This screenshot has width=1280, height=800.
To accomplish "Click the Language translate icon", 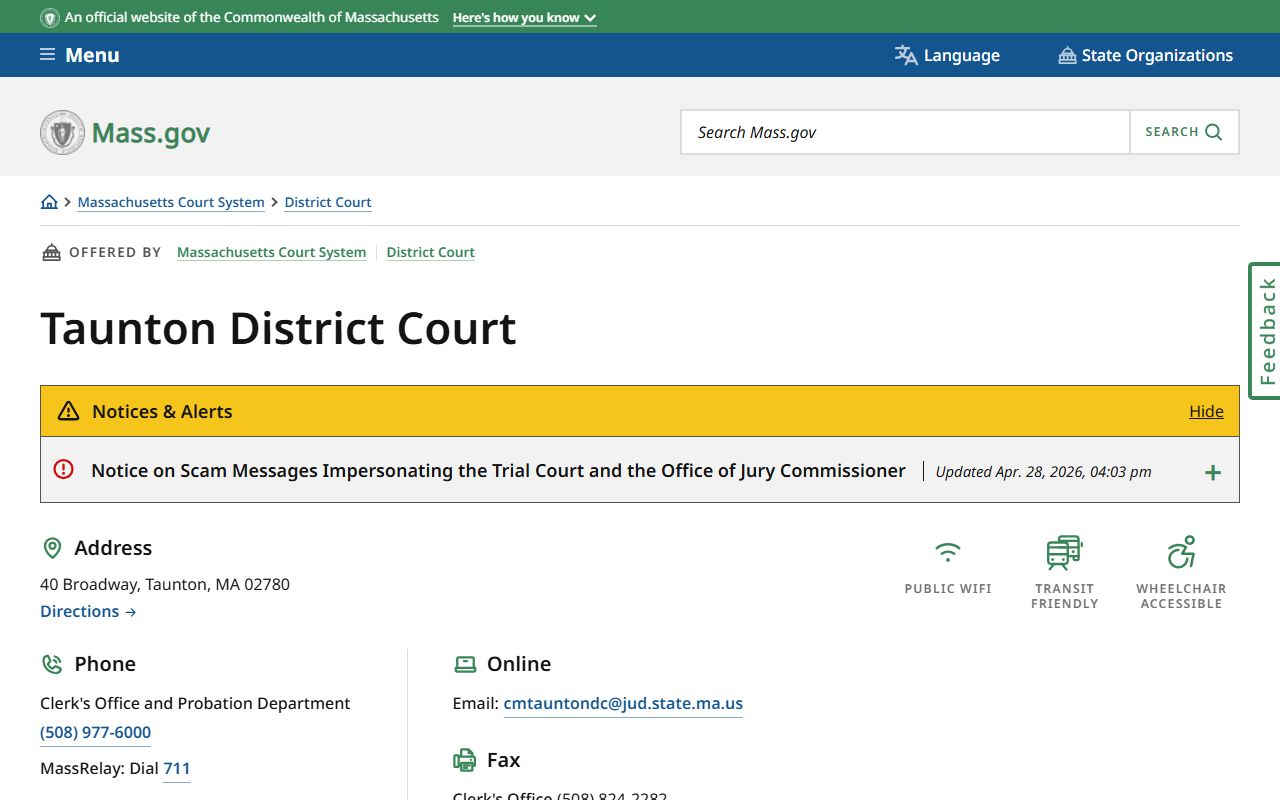I will (x=906, y=55).
